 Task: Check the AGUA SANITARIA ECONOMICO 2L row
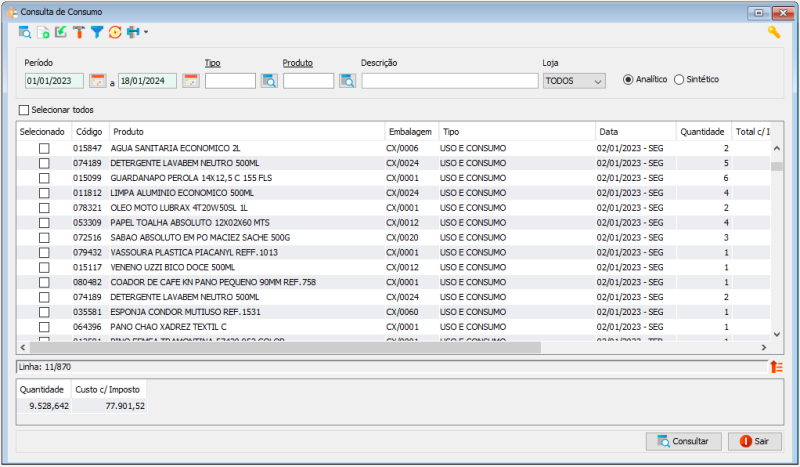(44, 148)
